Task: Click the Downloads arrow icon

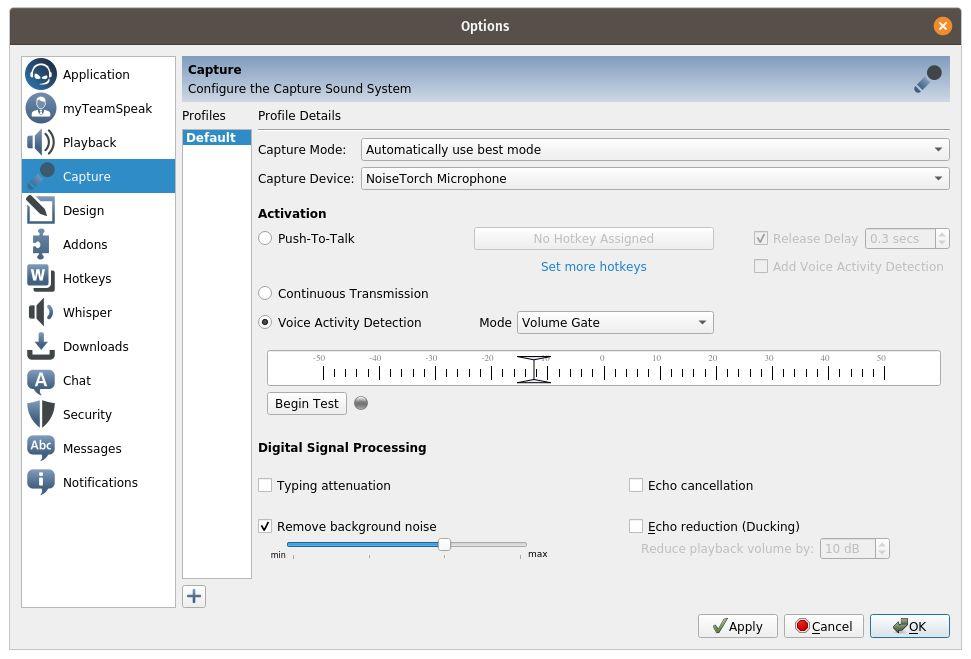Action: click(41, 346)
